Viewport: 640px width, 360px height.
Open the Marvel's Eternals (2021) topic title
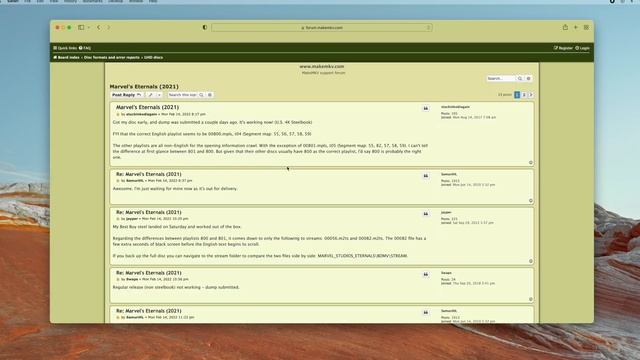tap(144, 87)
